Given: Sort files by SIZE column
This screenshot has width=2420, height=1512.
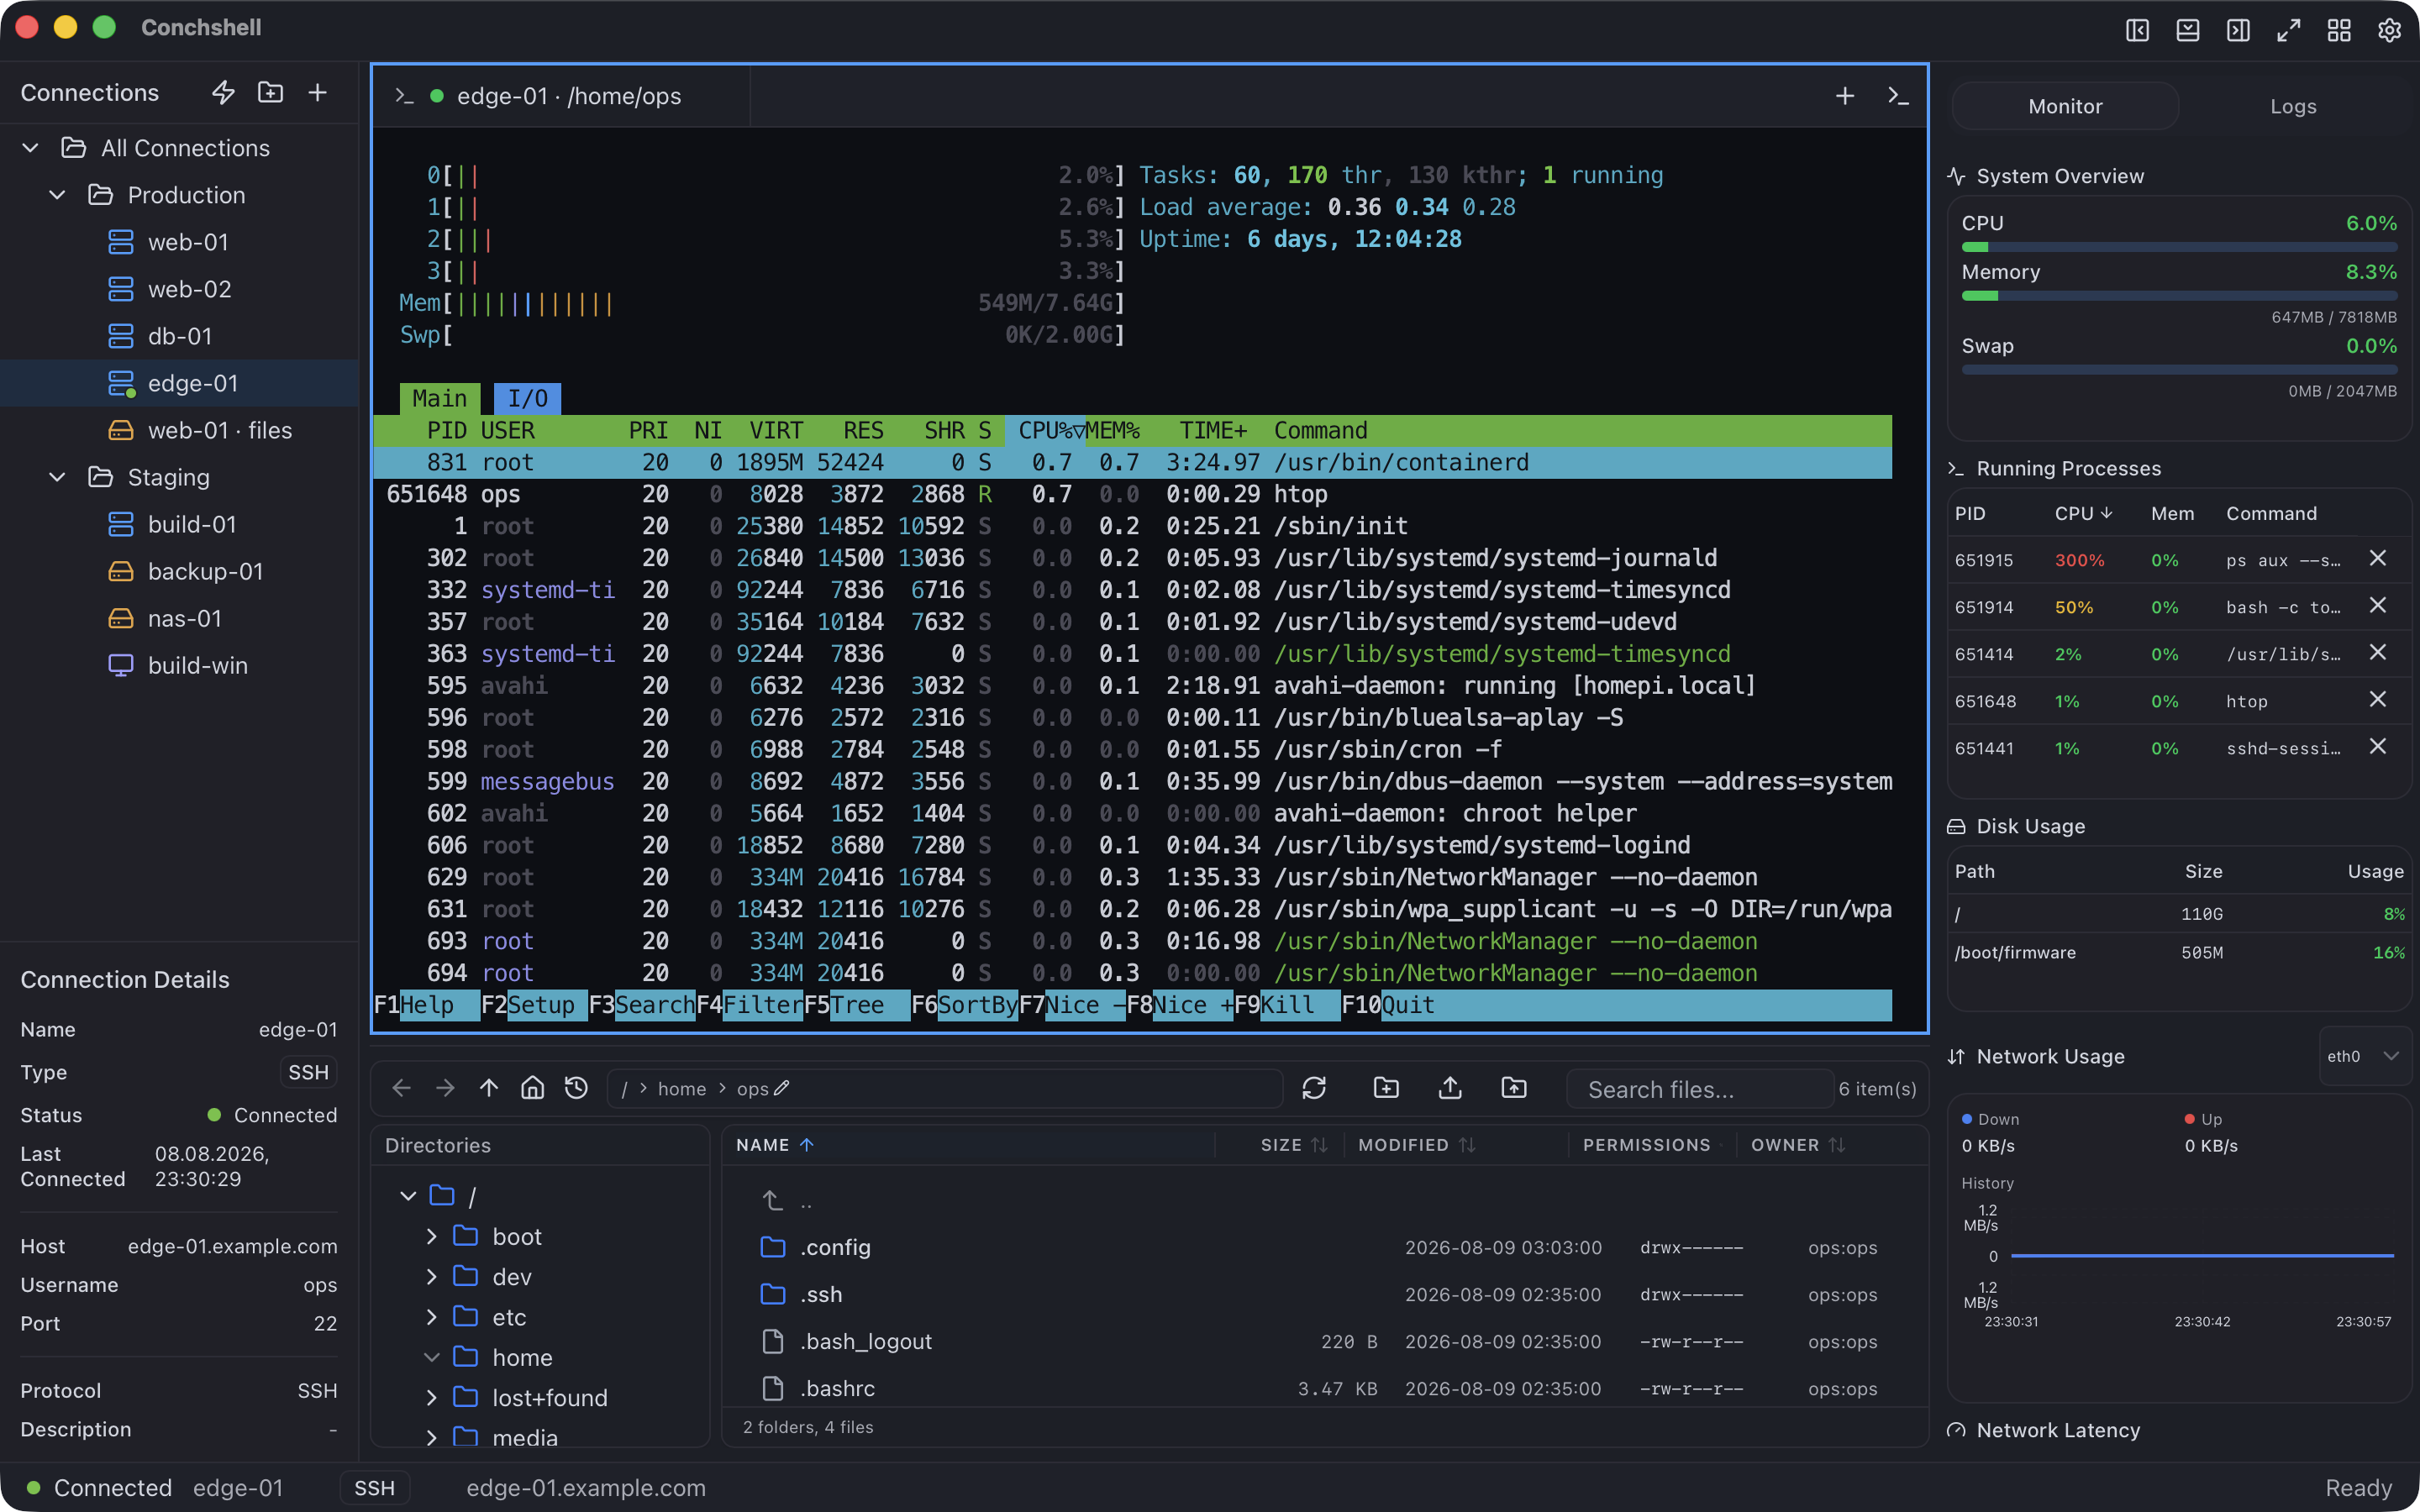Looking at the screenshot, I should 1294,1145.
